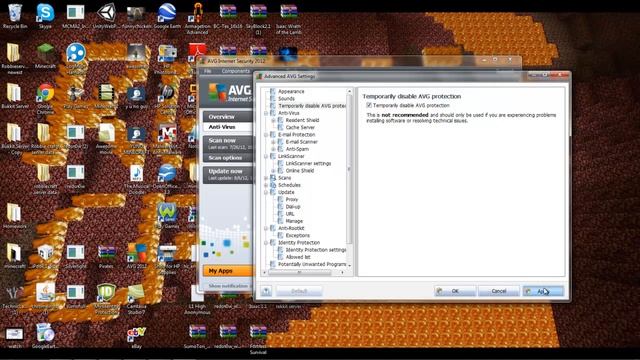Select Exceptions under Anti-Rootkit
The height and width of the screenshot is (360, 640).
click(298, 236)
